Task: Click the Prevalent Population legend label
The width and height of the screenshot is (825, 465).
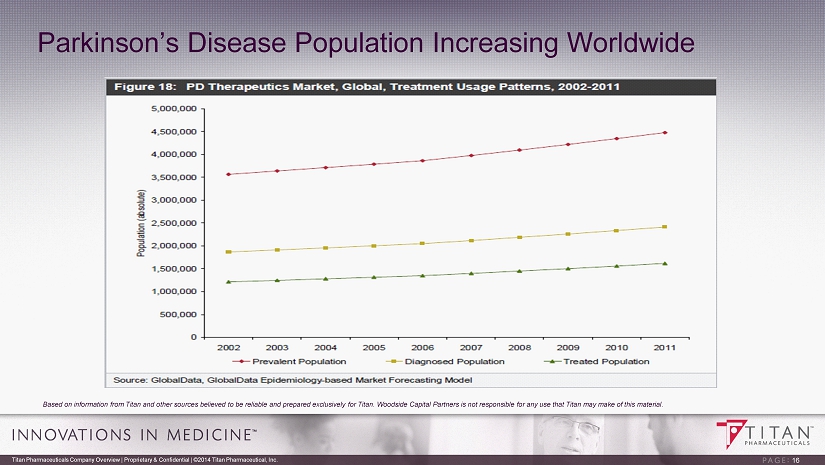Action: coord(301,361)
